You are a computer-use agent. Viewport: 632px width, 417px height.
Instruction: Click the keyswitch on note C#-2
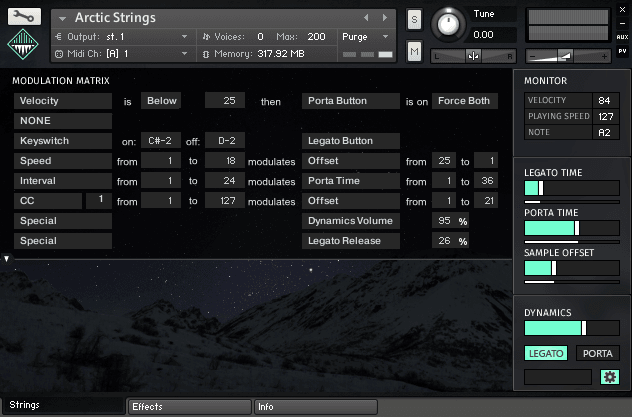point(161,141)
